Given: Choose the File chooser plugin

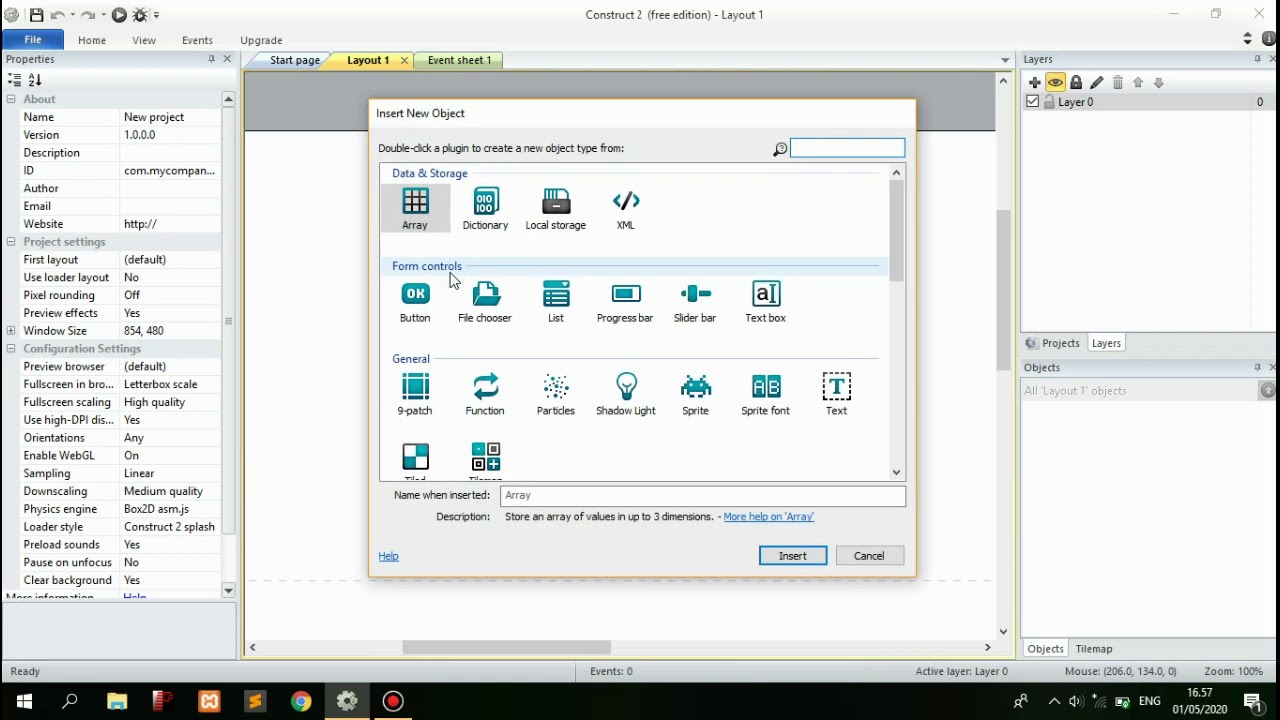Looking at the screenshot, I should (x=485, y=302).
